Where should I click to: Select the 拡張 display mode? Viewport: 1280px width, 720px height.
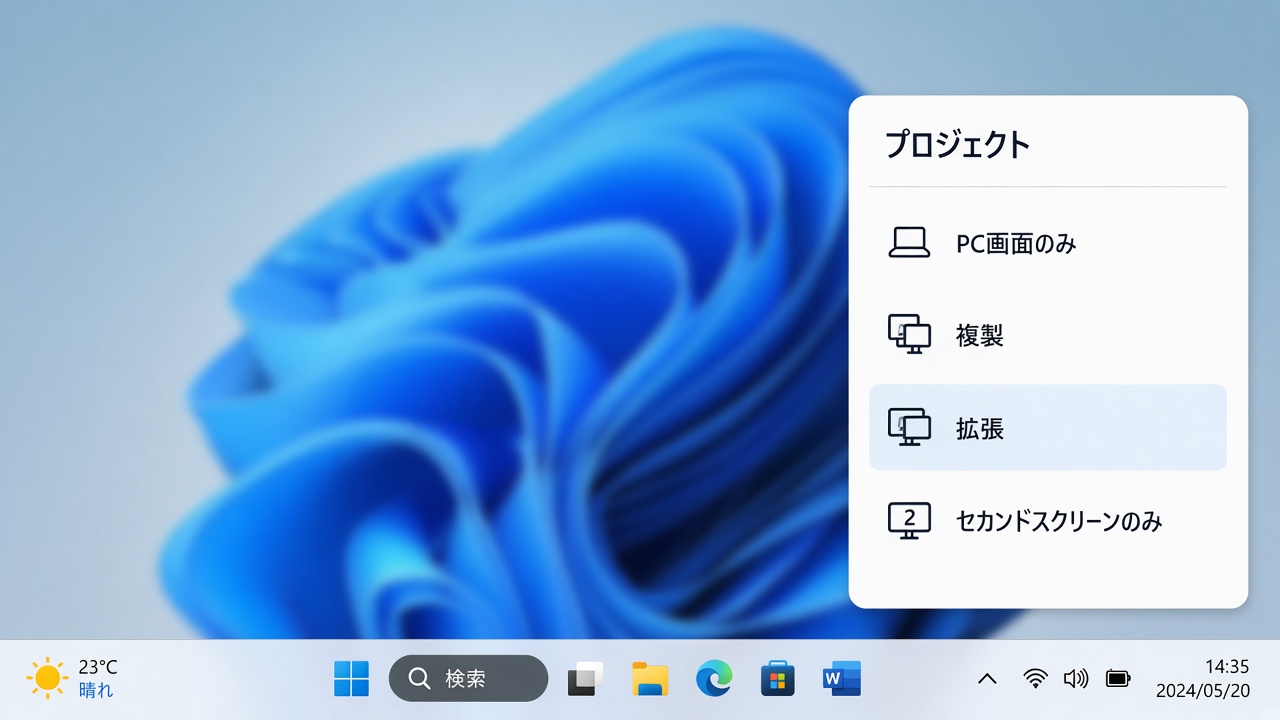pyautogui.click(x=1047, y=427)
